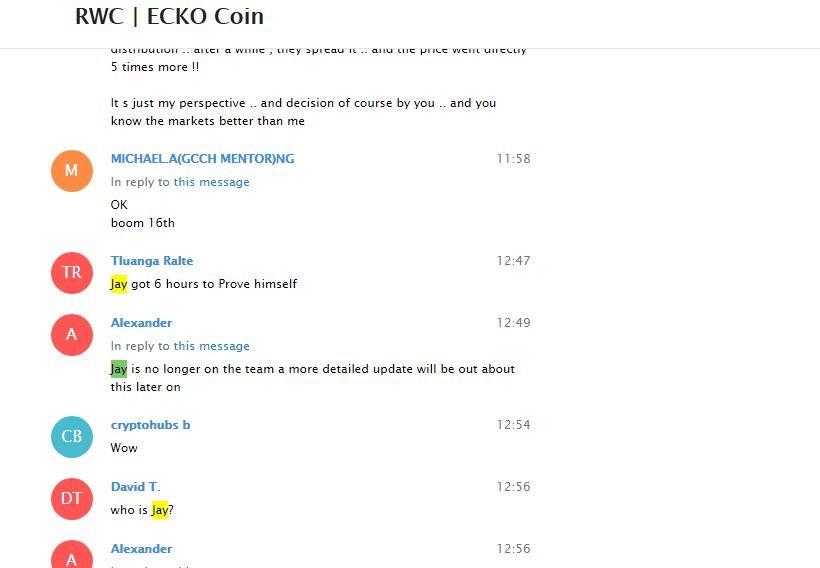Click the green highlighted Jay search match
The width and height of the screenshot is (820, 568).
pos(119,369)
